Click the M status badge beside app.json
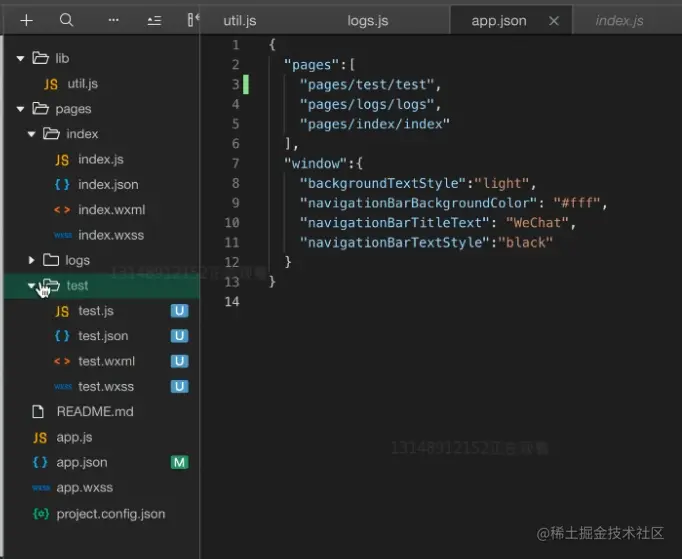Screen dimensions: 682x559 (179, 462)
